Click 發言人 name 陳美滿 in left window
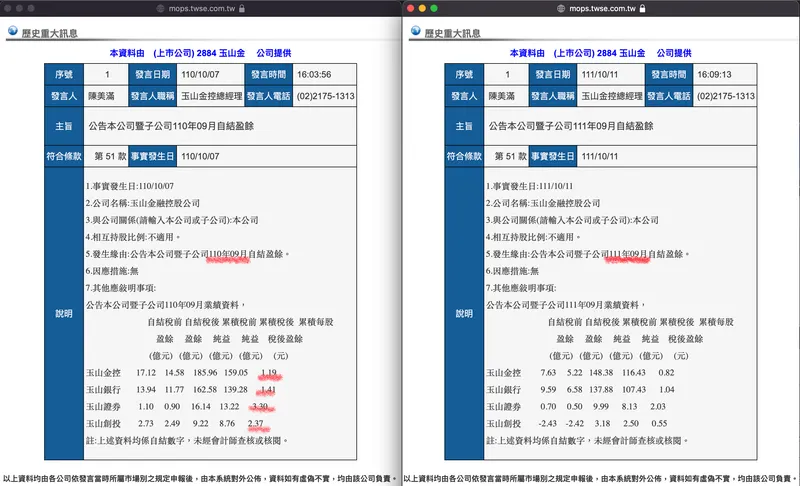This screenshot has width=800, height=486. pos(102,96)
